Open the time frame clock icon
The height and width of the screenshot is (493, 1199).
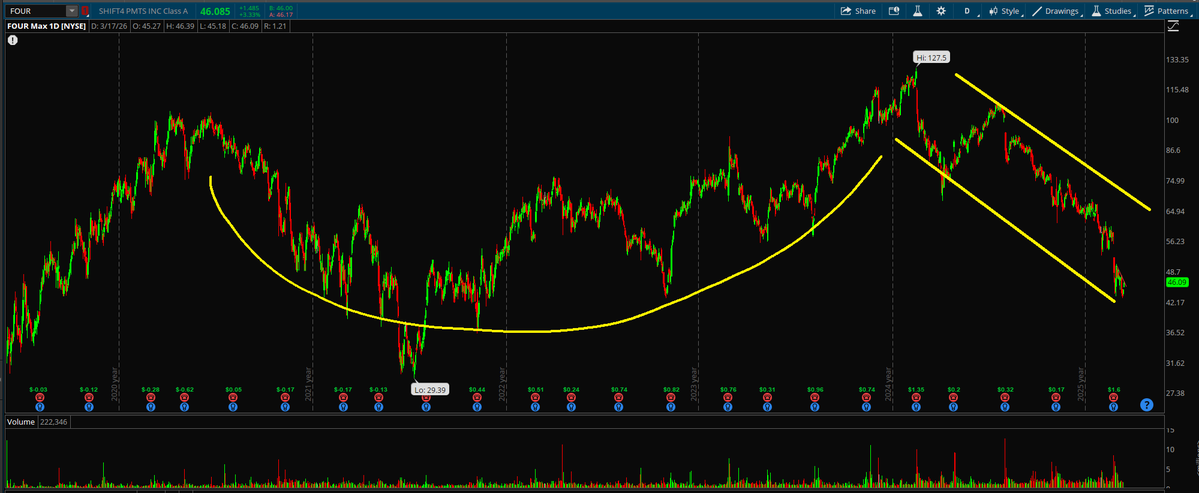click(x=894, y=11)
